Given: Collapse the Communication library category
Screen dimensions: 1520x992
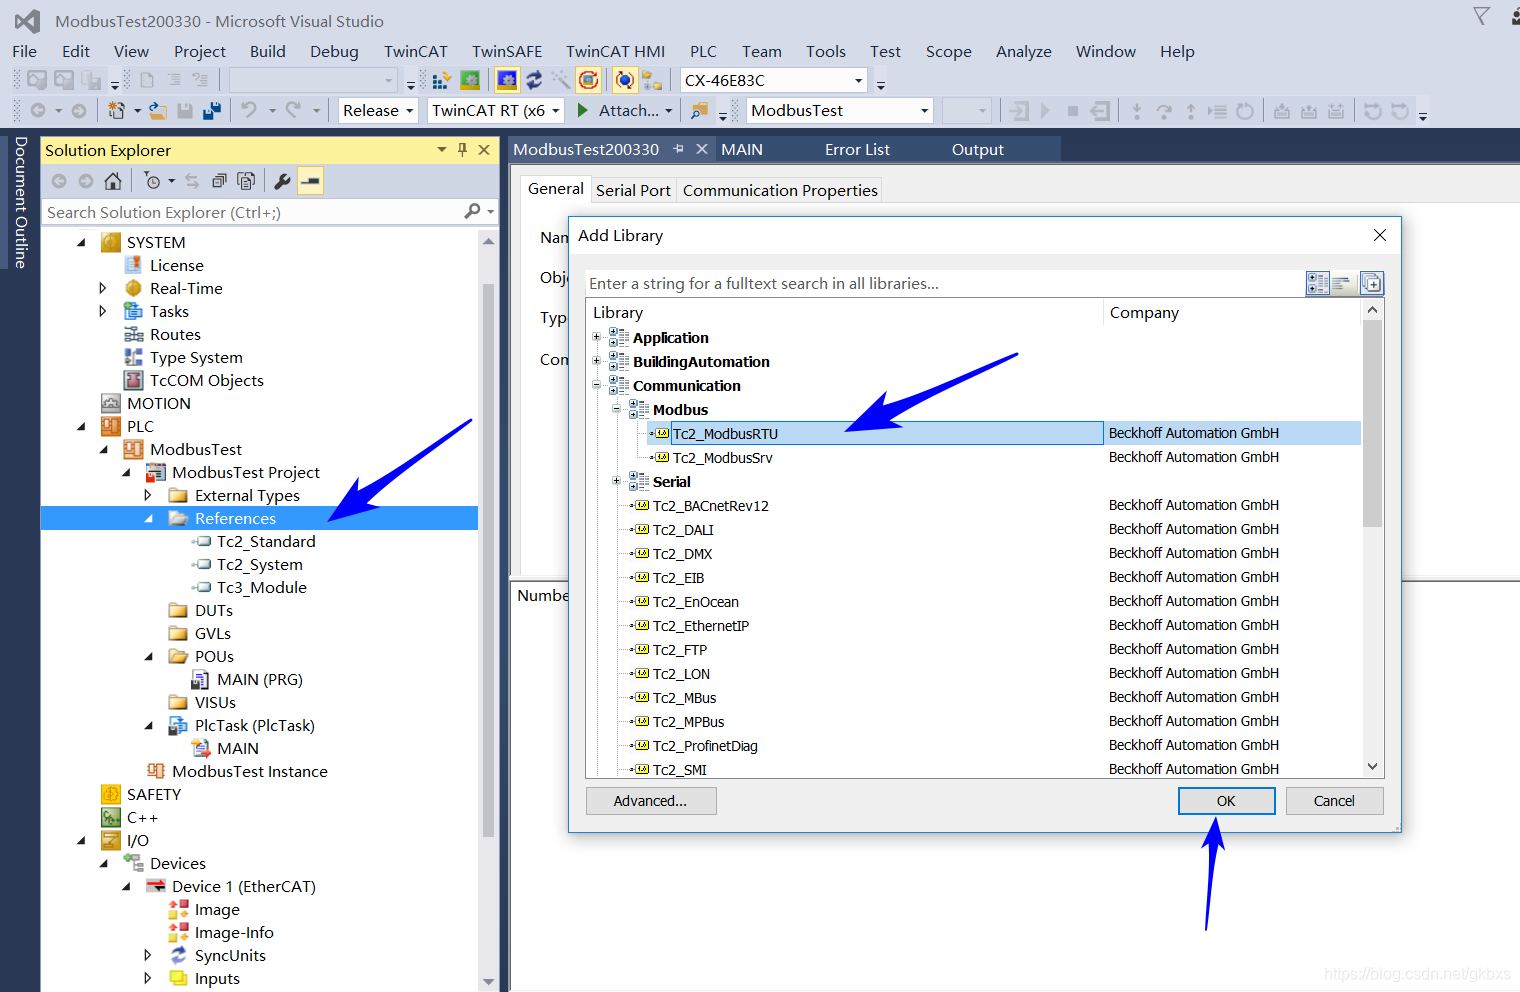Looking at the screenshot, I should coord(597,385).
